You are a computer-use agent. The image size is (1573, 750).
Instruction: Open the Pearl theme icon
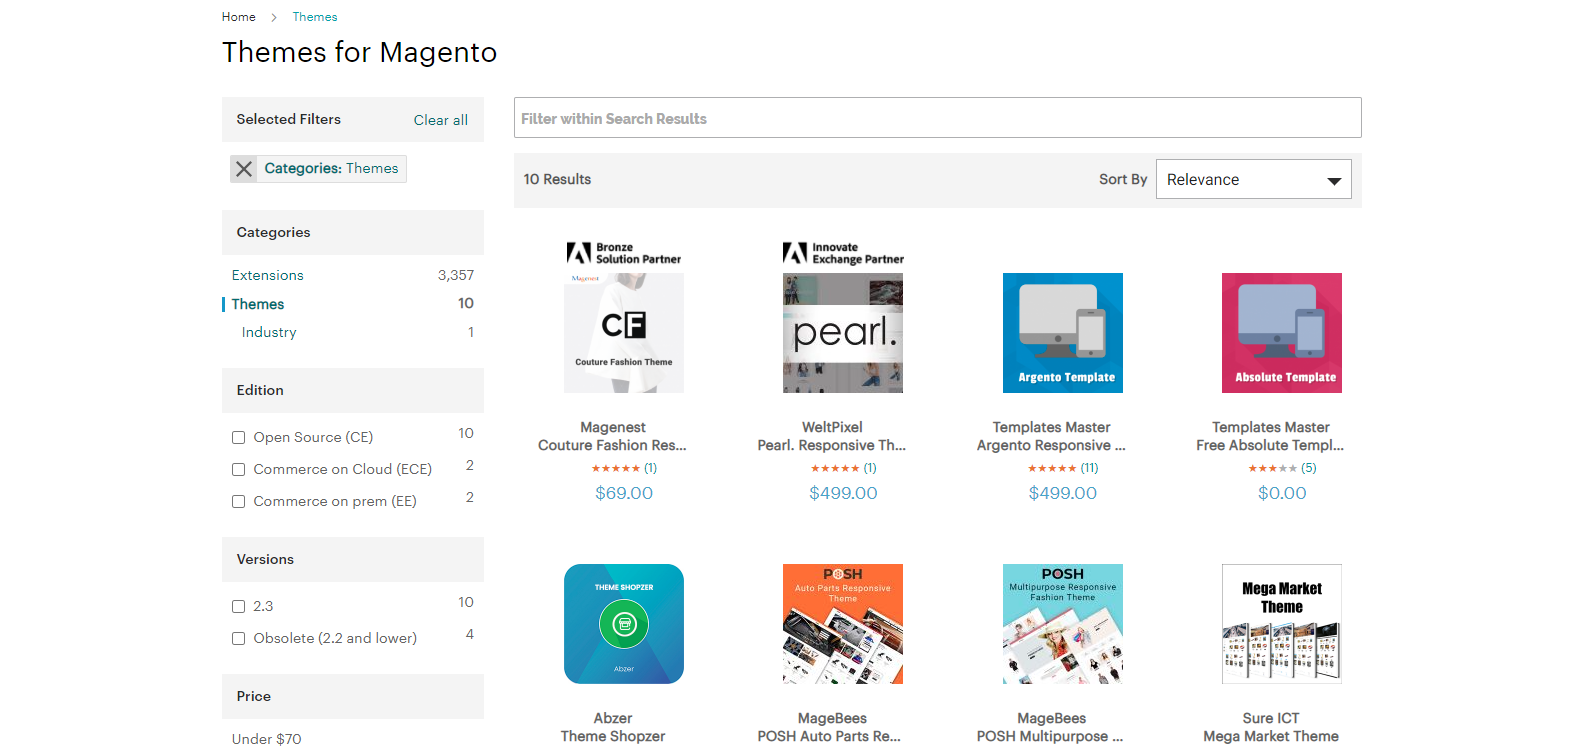[843, 332]
